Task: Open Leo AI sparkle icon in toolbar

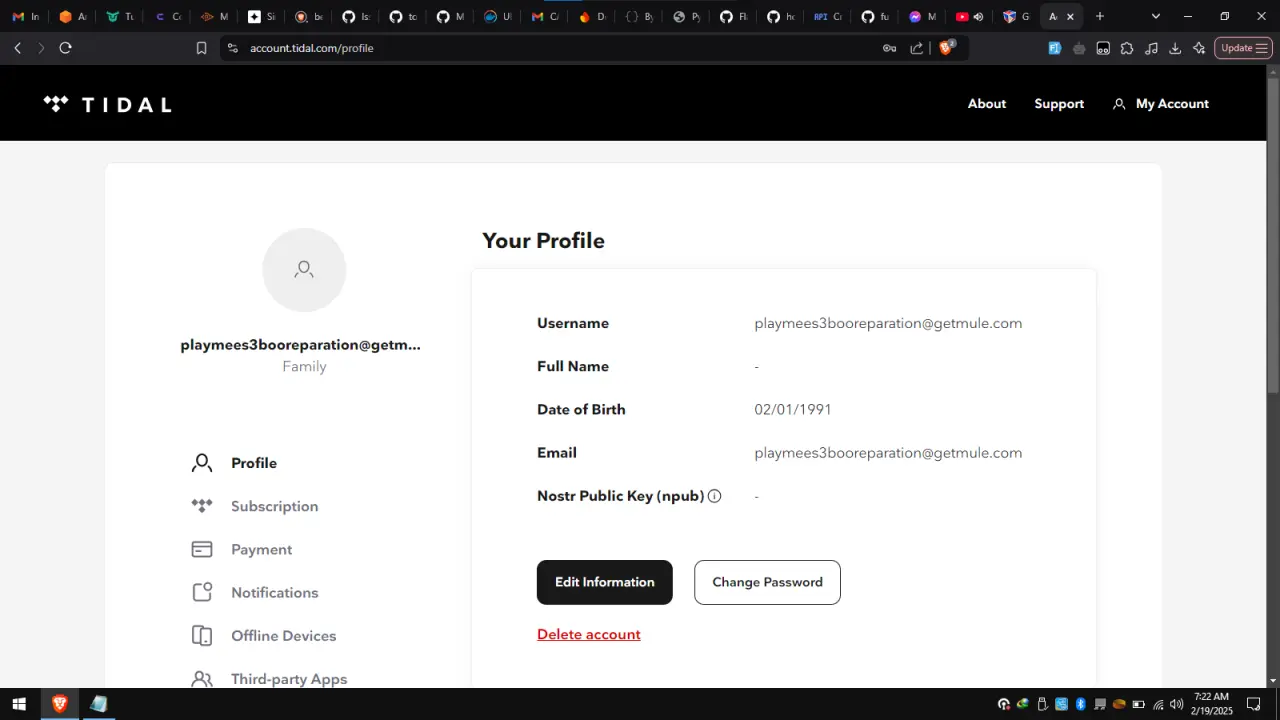Action: (x=1199, y=48)
